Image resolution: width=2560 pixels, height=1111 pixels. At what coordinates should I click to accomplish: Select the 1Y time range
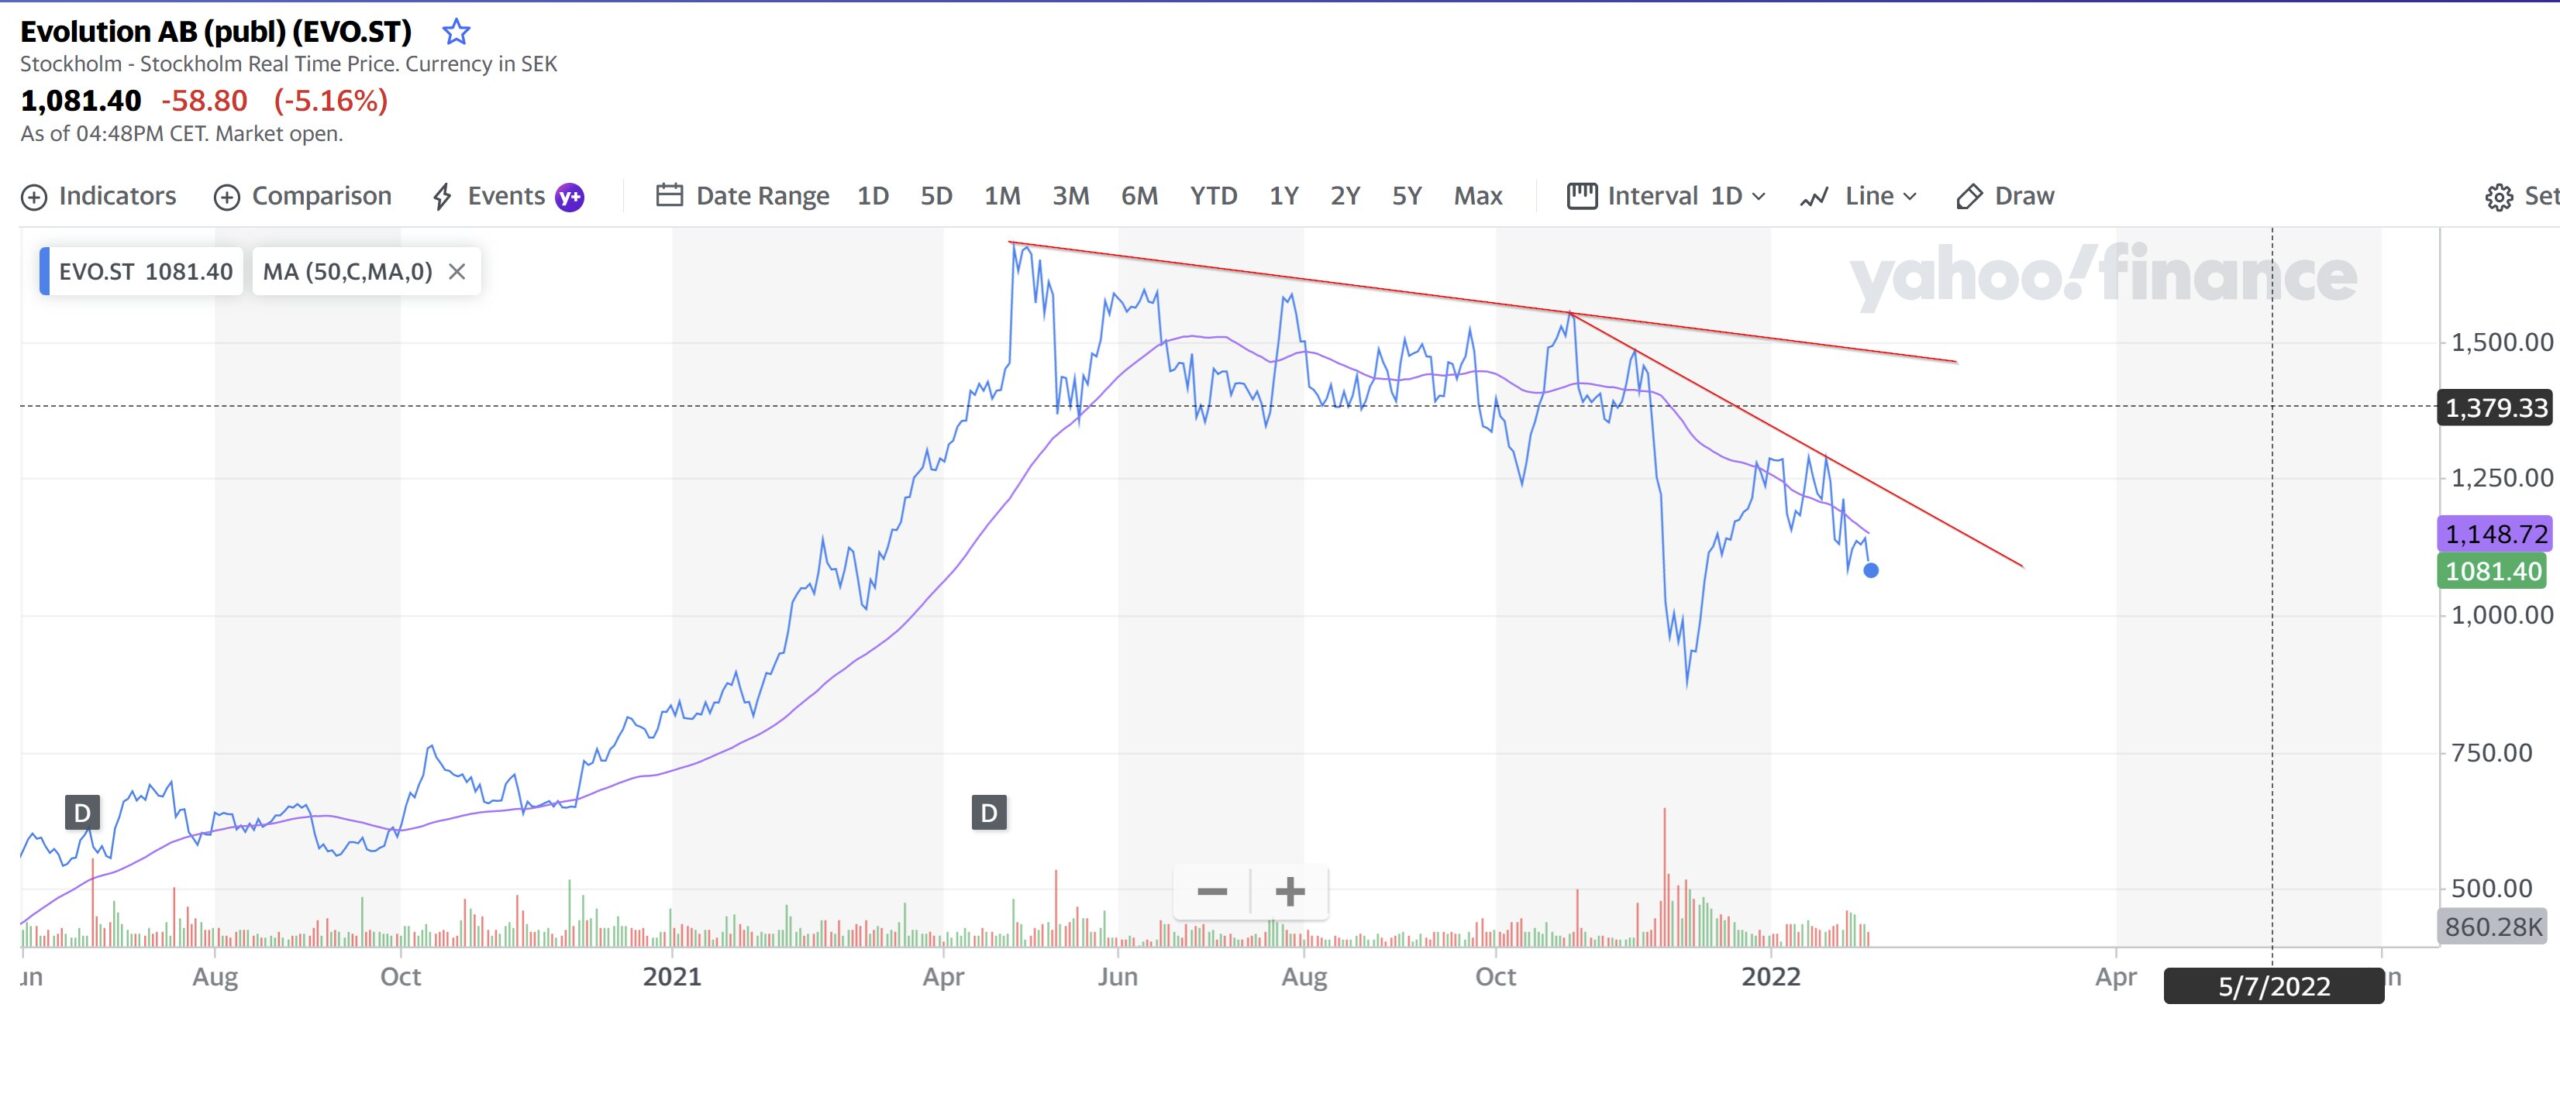[x=1284, y=196]
